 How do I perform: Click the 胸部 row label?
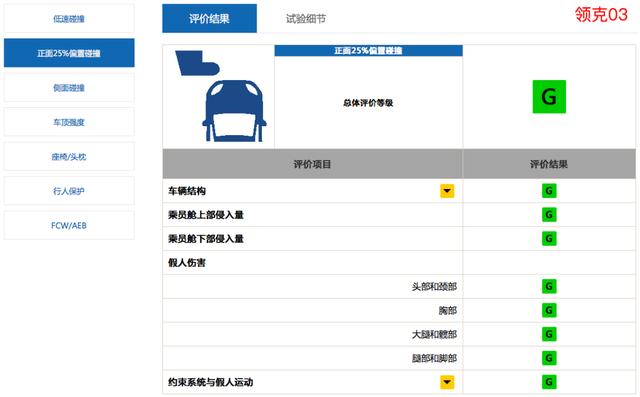[x=448, y=311]
